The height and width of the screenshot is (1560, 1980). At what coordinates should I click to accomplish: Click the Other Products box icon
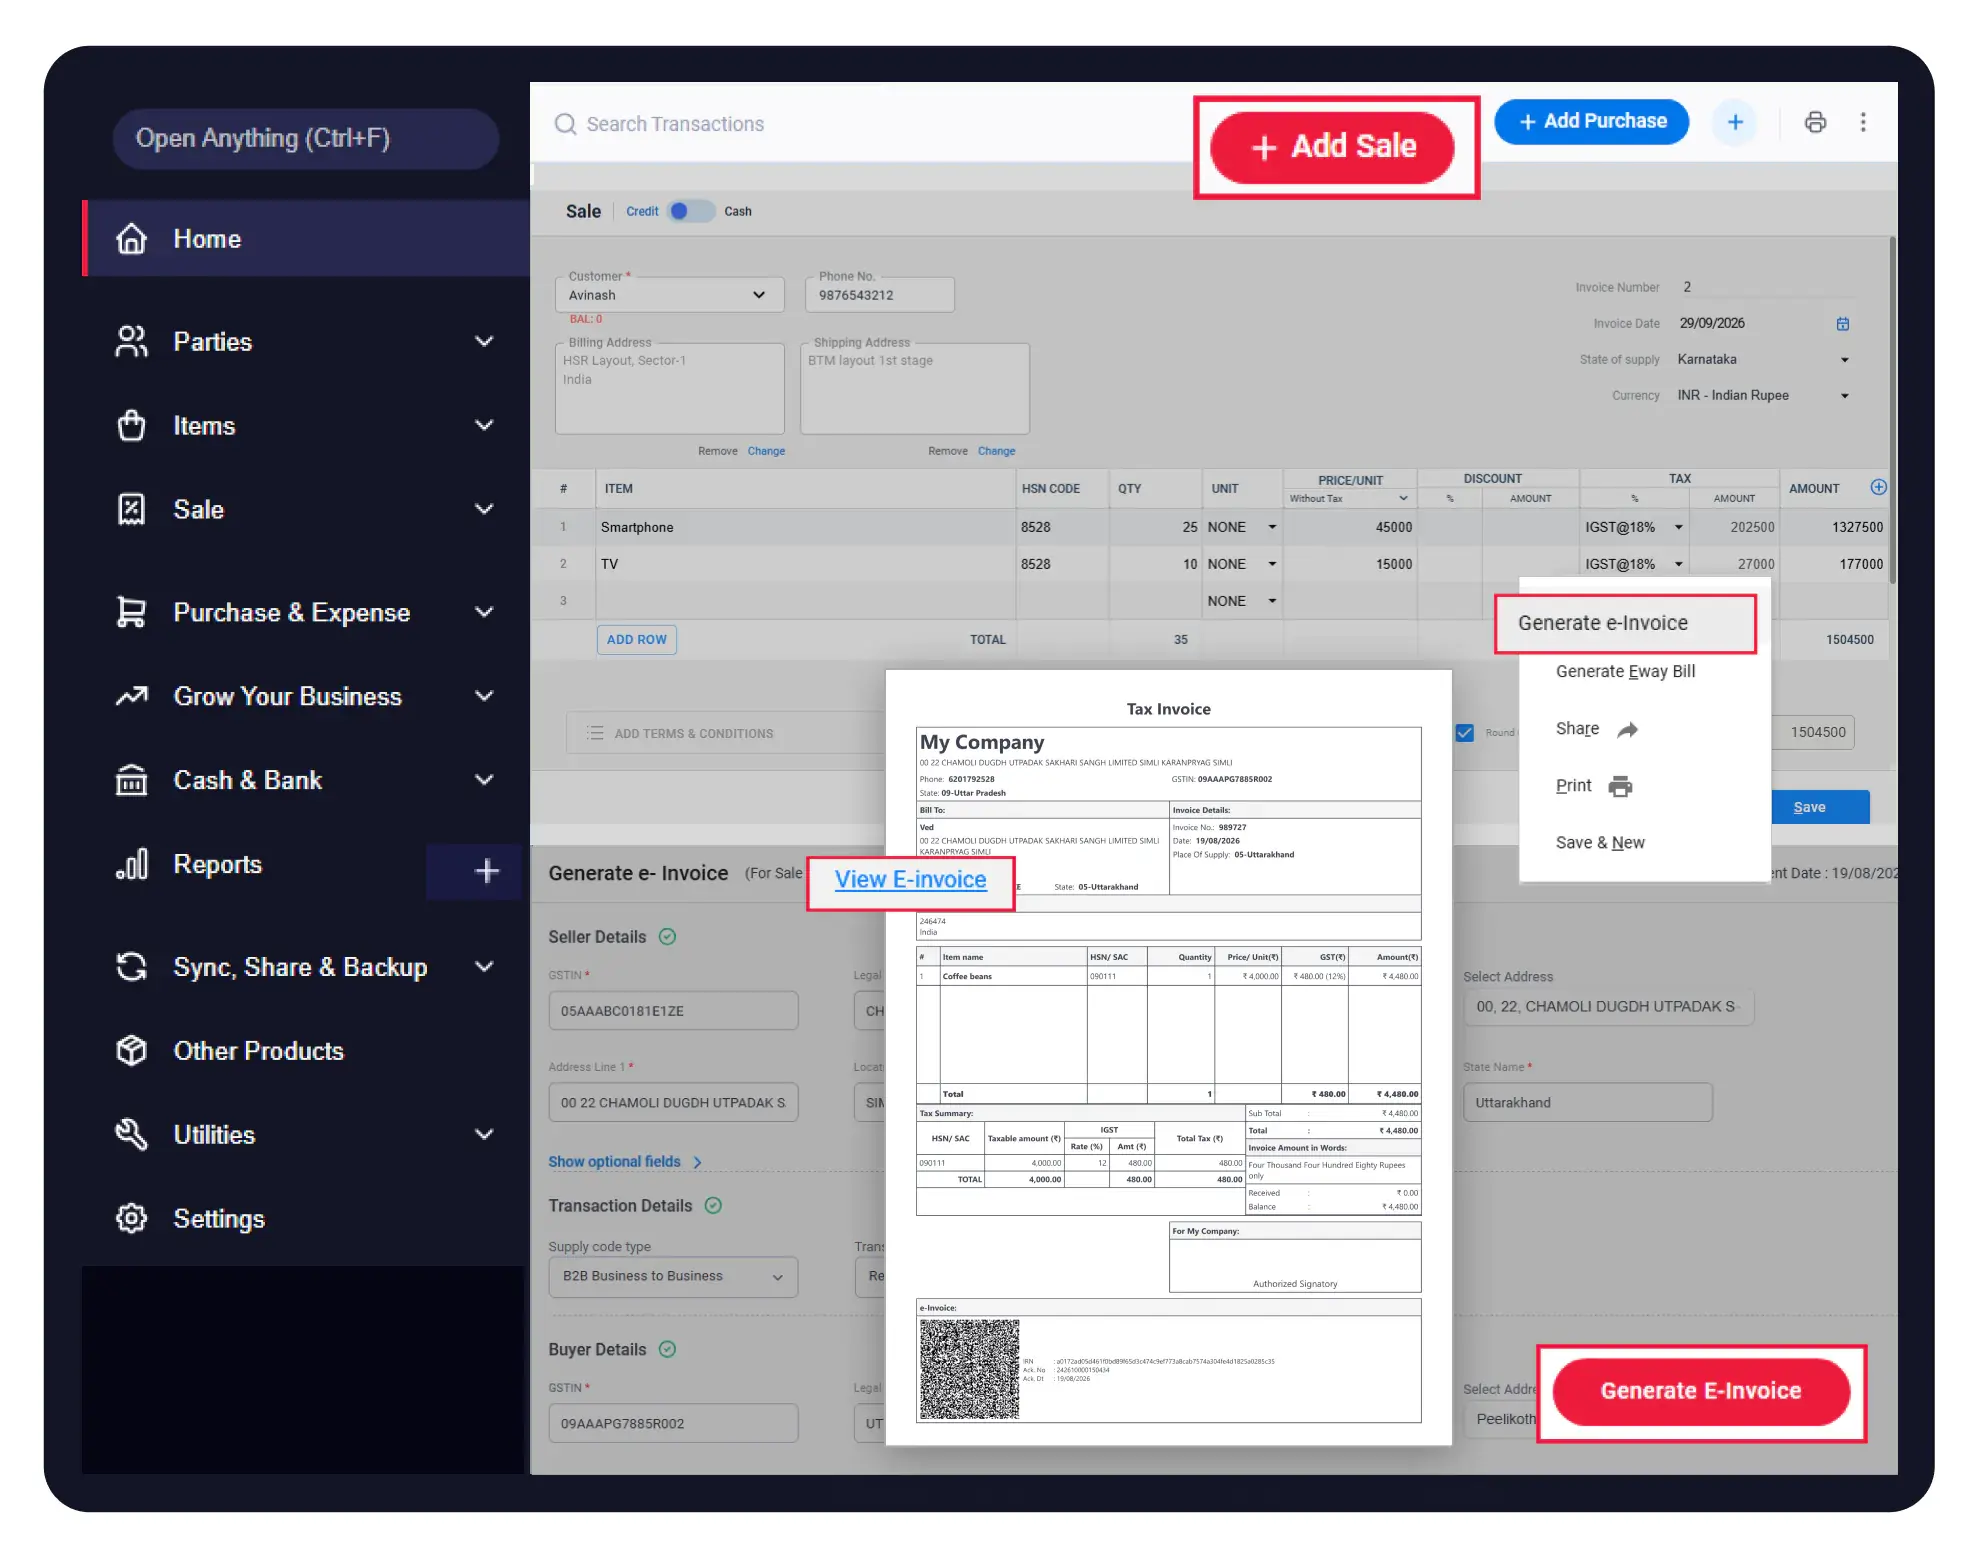coord(132,1051)
